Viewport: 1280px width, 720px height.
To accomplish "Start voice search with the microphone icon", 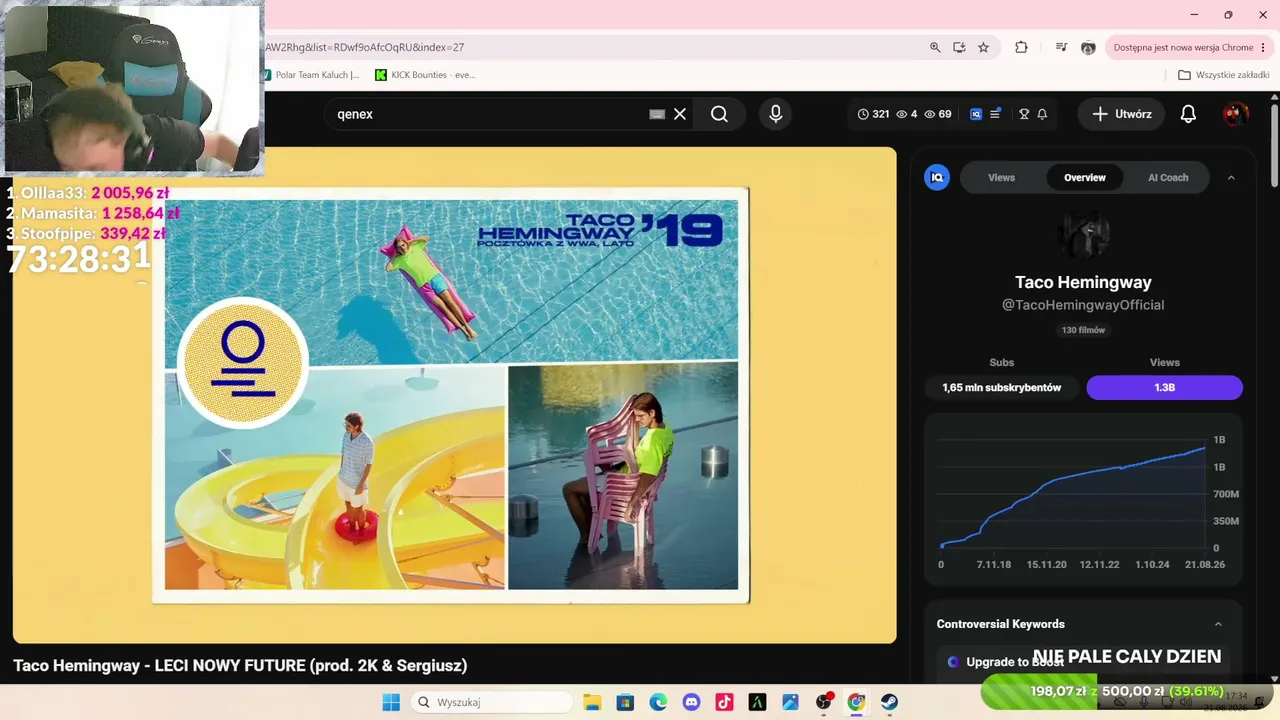I will pyautogui.click(x=775, y=114).
